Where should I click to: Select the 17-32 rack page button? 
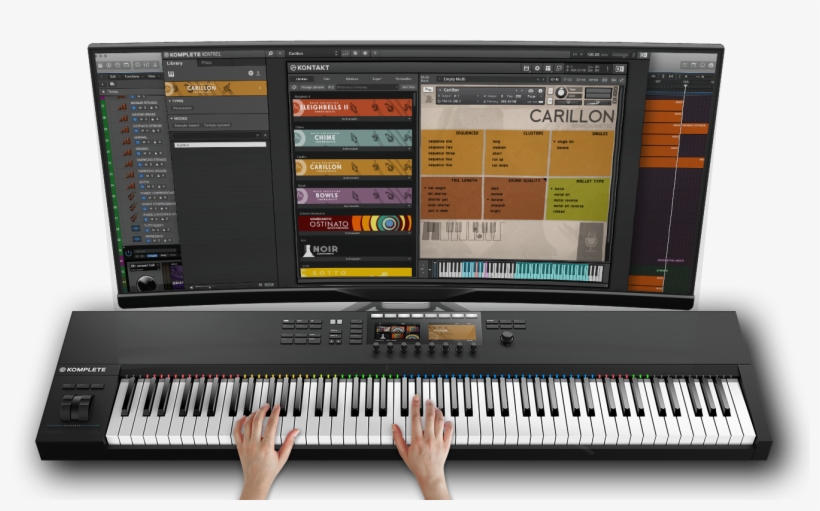pyautogui.click(x=567, y=80)
